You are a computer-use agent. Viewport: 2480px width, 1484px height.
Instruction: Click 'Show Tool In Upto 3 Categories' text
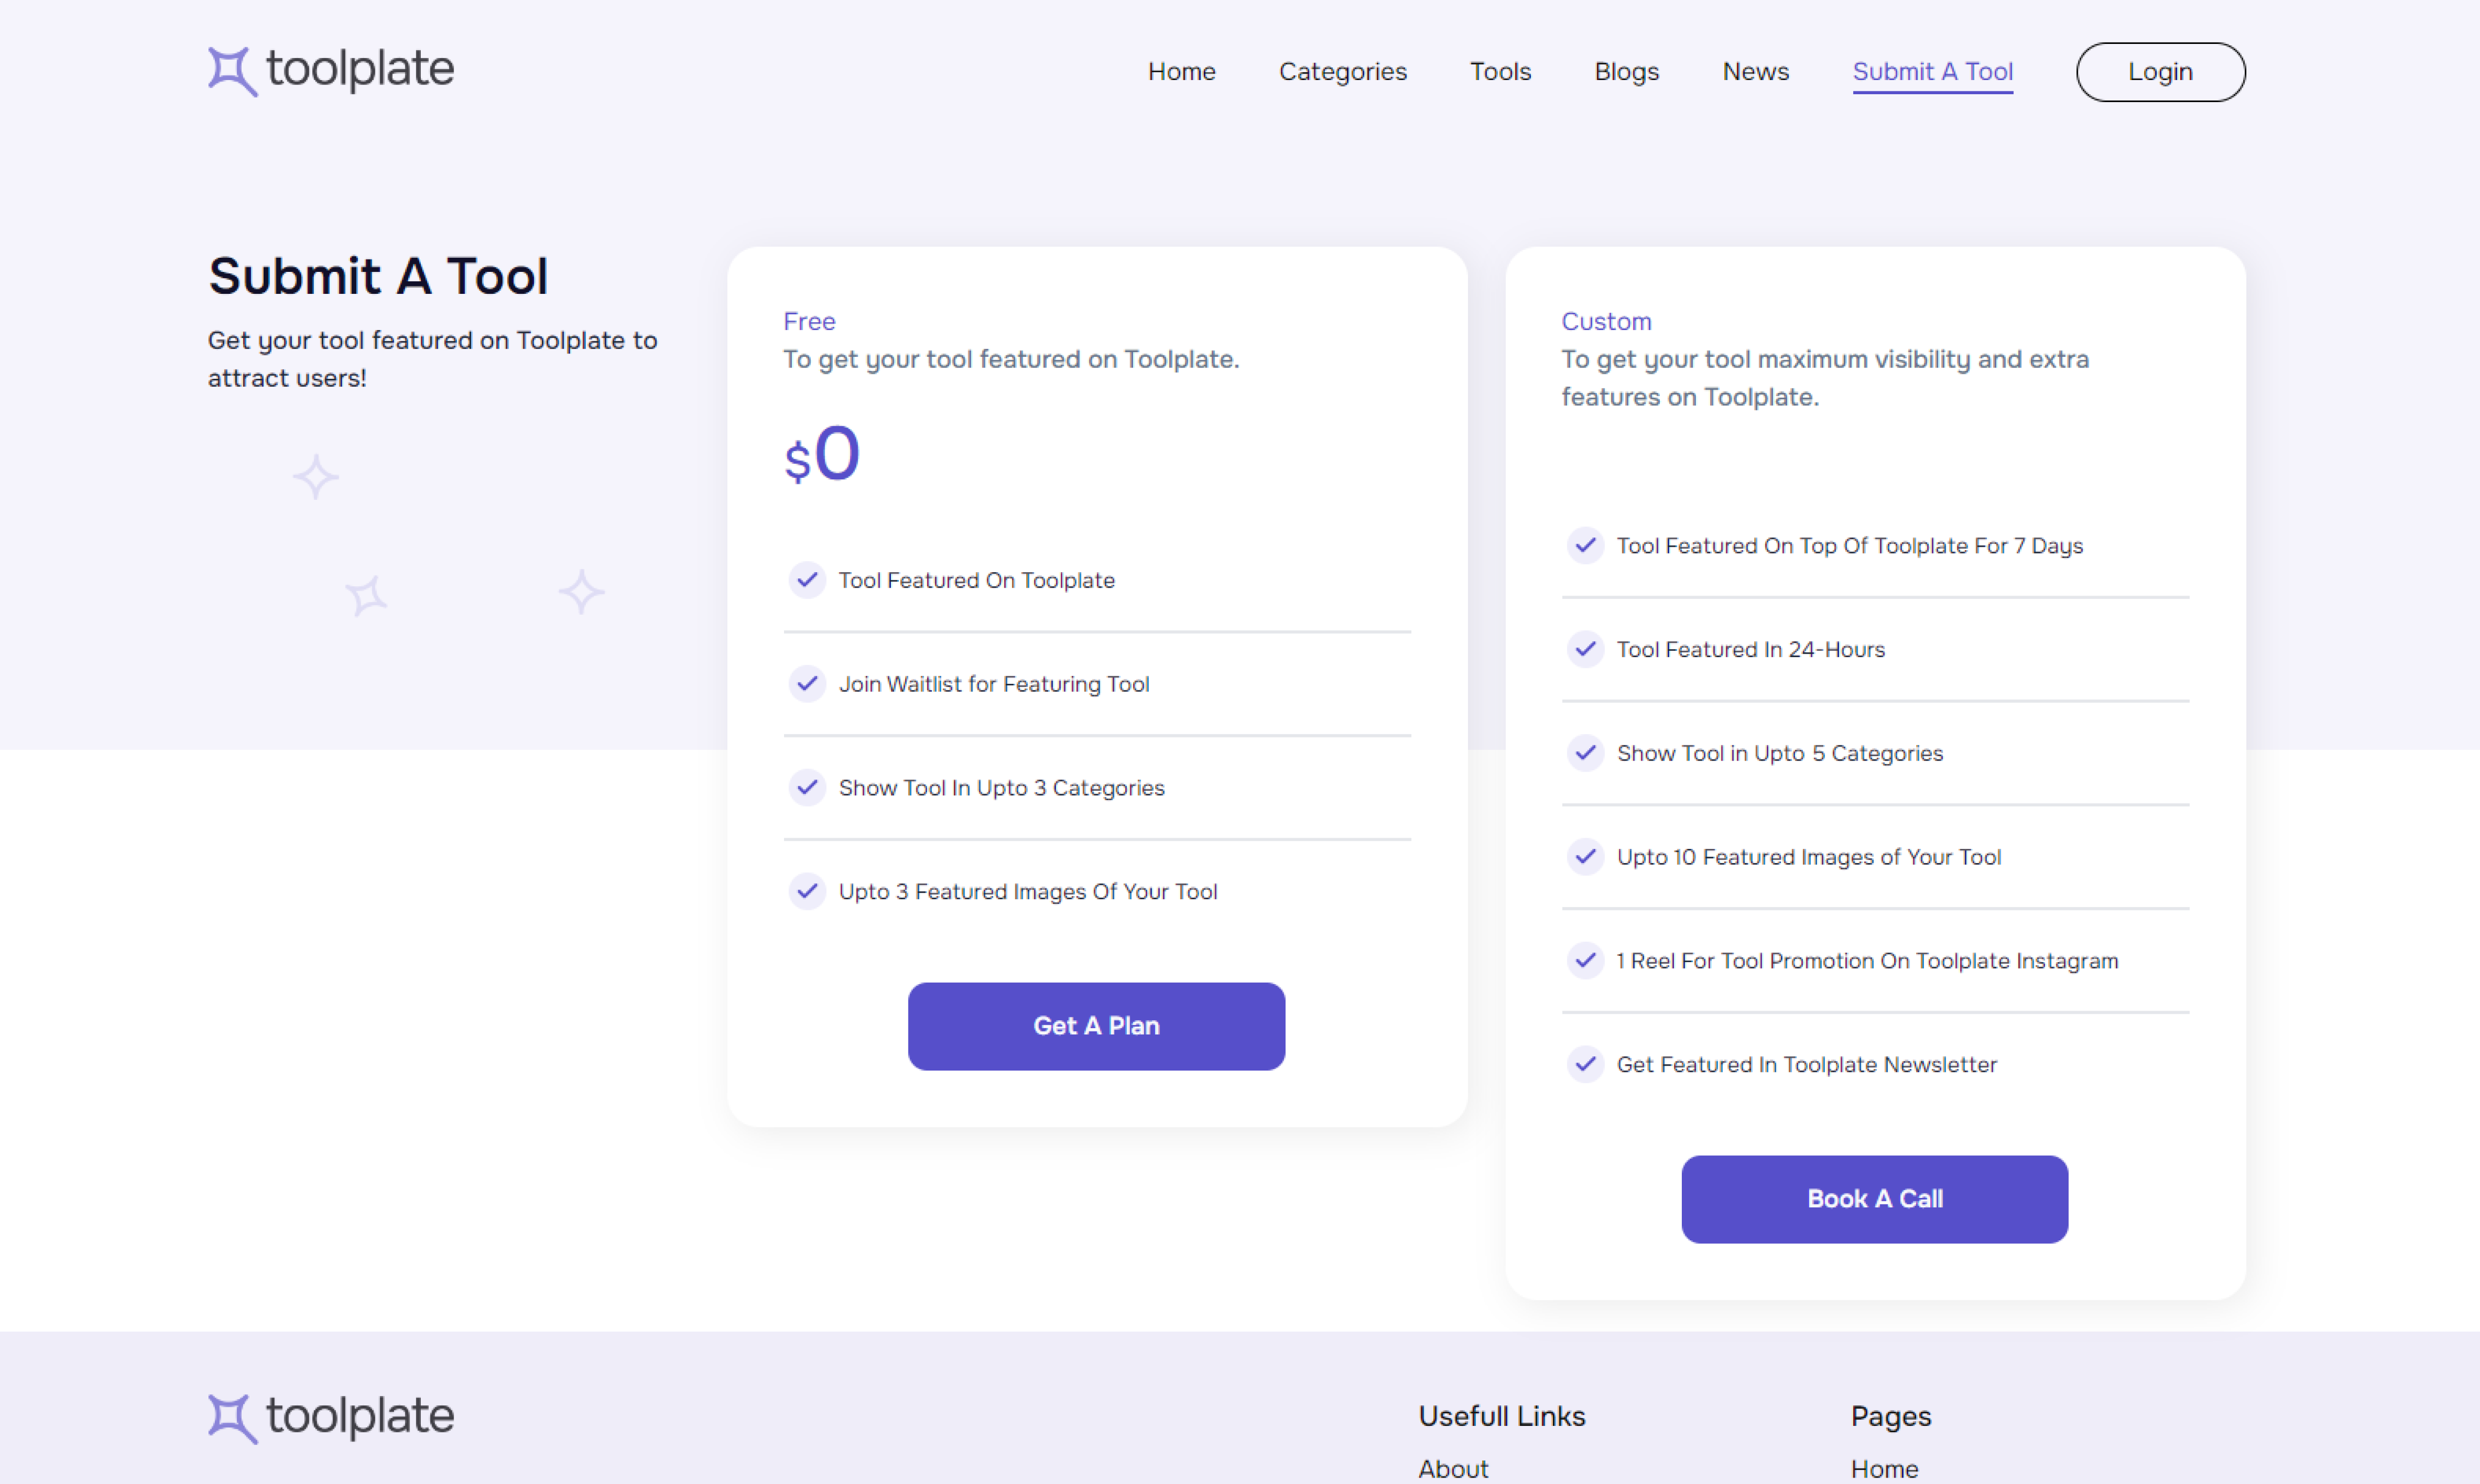[1001, 788]
